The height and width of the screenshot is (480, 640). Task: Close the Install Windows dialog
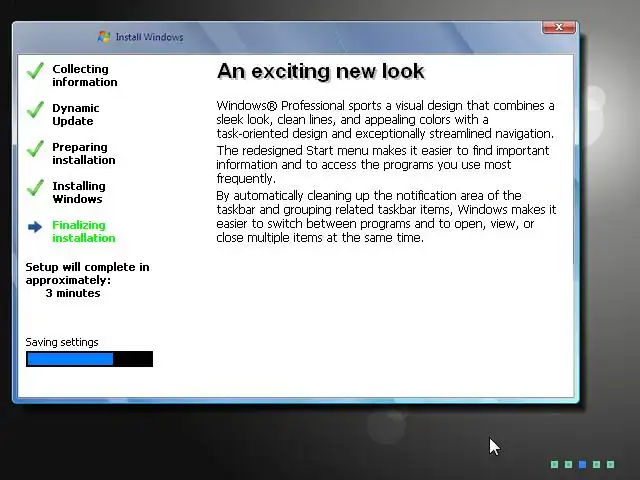click(x=559, y=27)
